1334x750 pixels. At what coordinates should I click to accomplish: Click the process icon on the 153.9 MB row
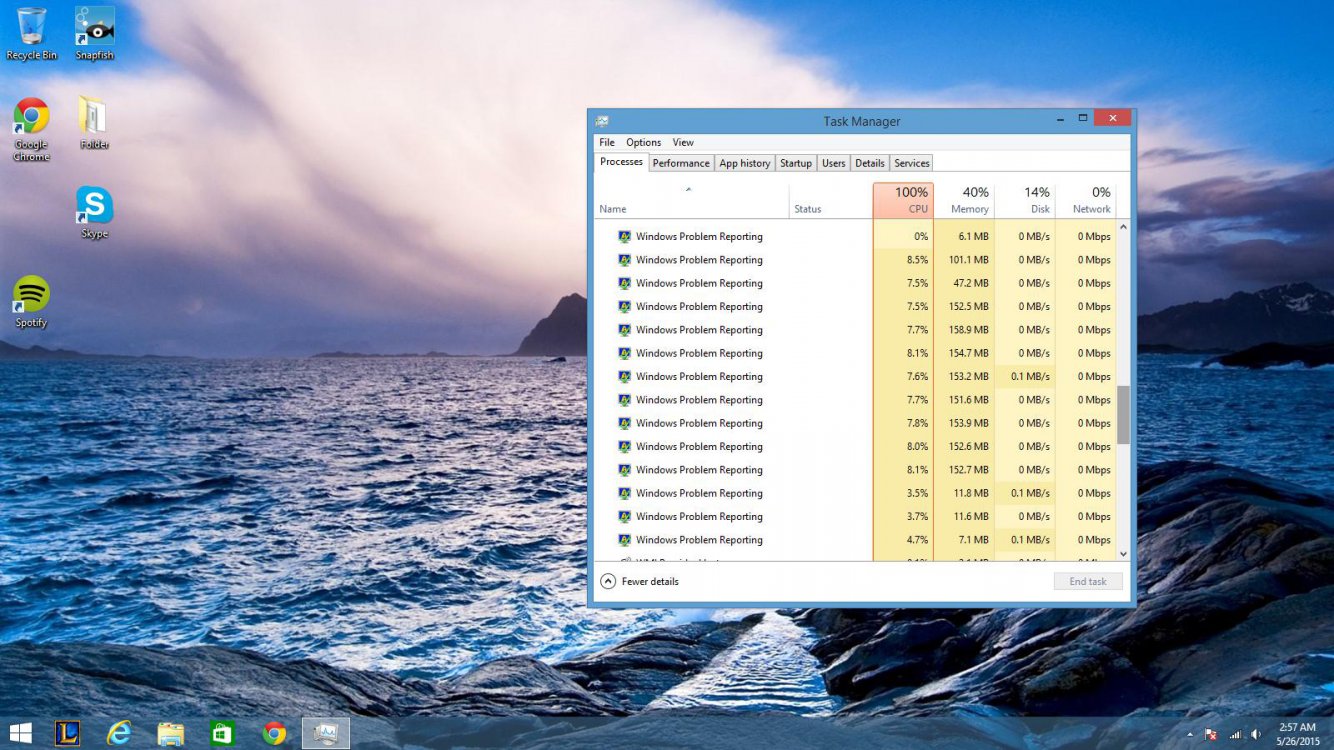[x=625, y=423]
